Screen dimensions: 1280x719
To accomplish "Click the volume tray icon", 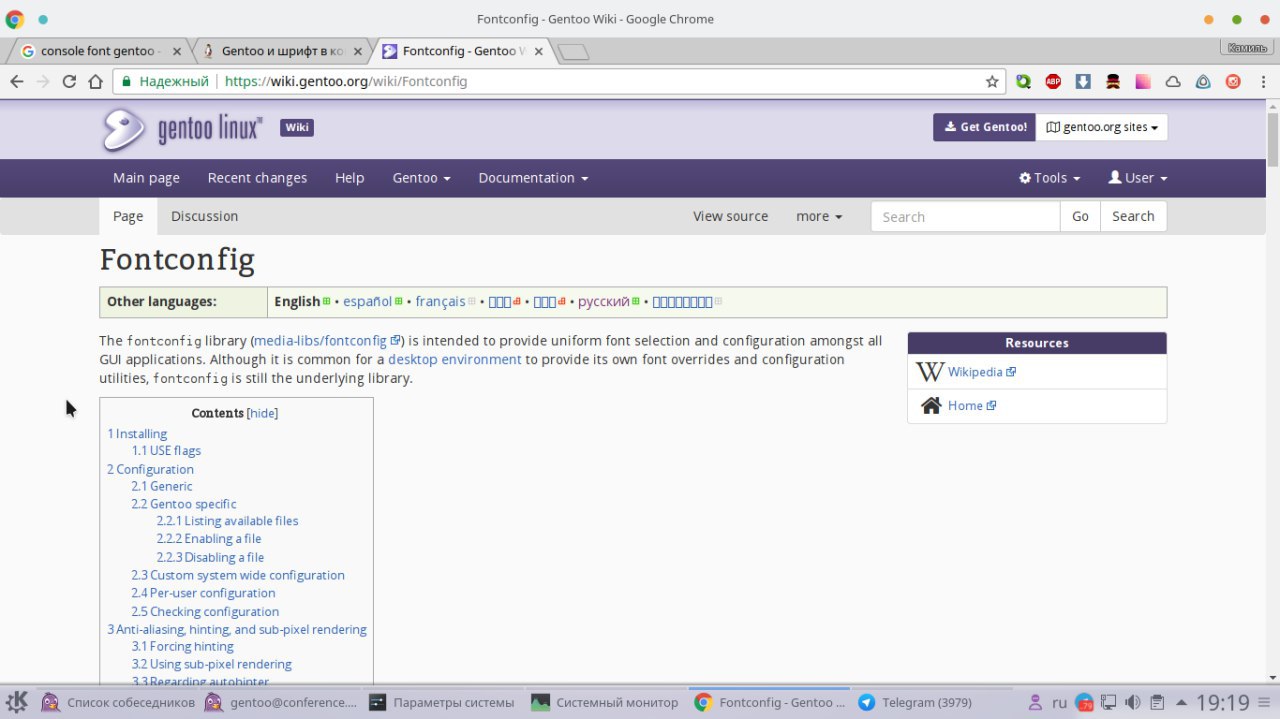I will 1133,702.
